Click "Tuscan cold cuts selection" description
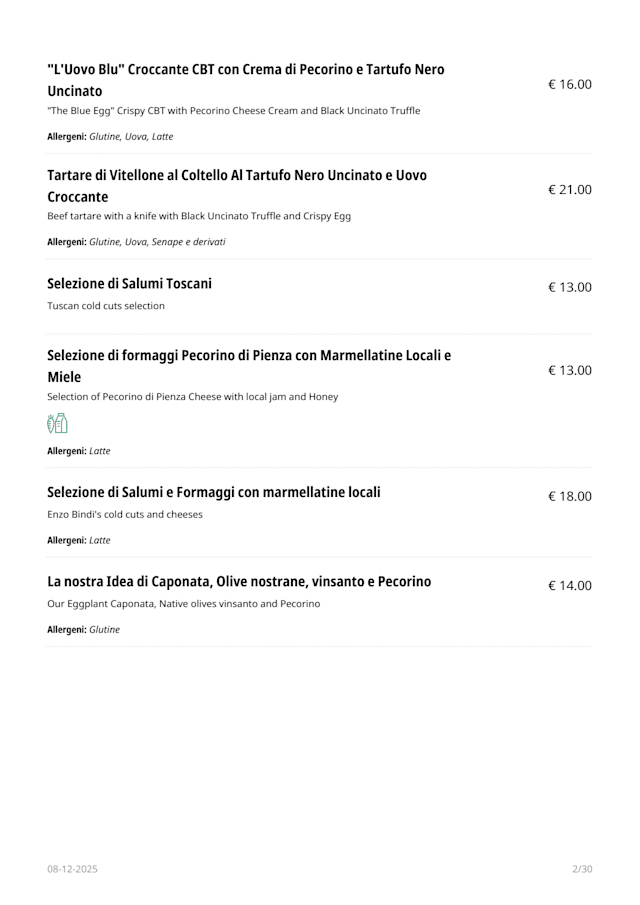The width and height of the screenshot is (640, 905). (106, 306)
